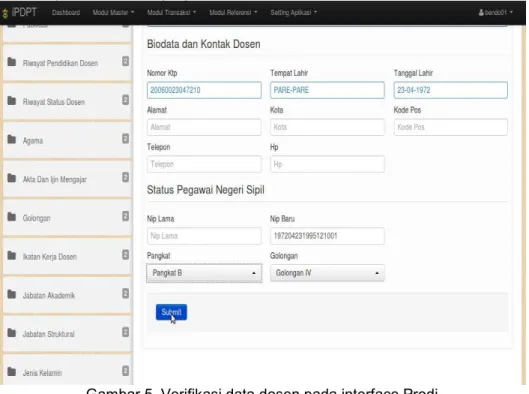529x394 pixels.
Task: Click the Agama count badge
Action: pos(125,139)
